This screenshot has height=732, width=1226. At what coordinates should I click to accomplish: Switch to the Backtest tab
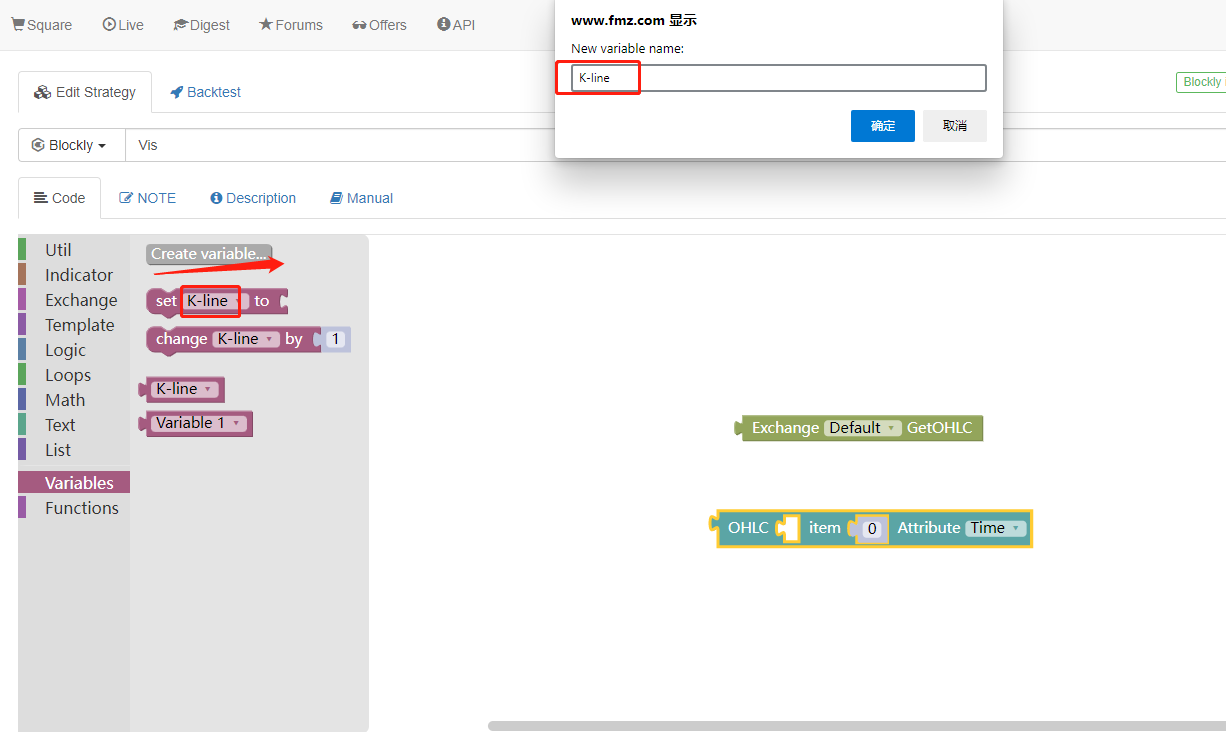[x=205, y=92]
